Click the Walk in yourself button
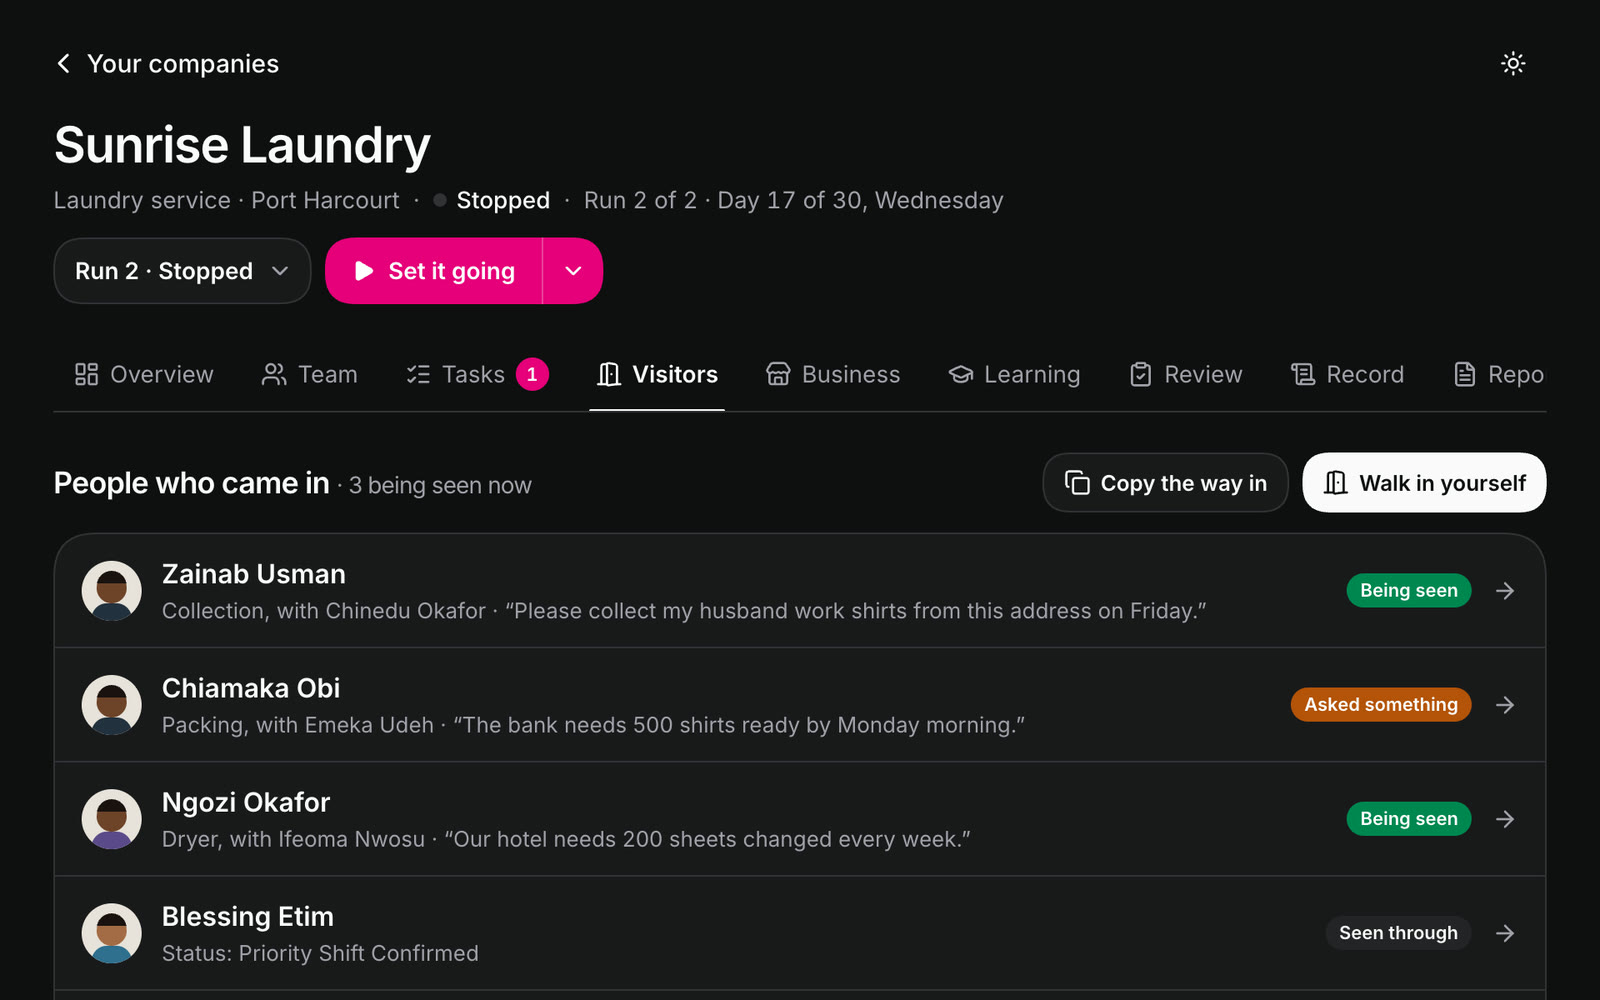 click(1424, 483)
